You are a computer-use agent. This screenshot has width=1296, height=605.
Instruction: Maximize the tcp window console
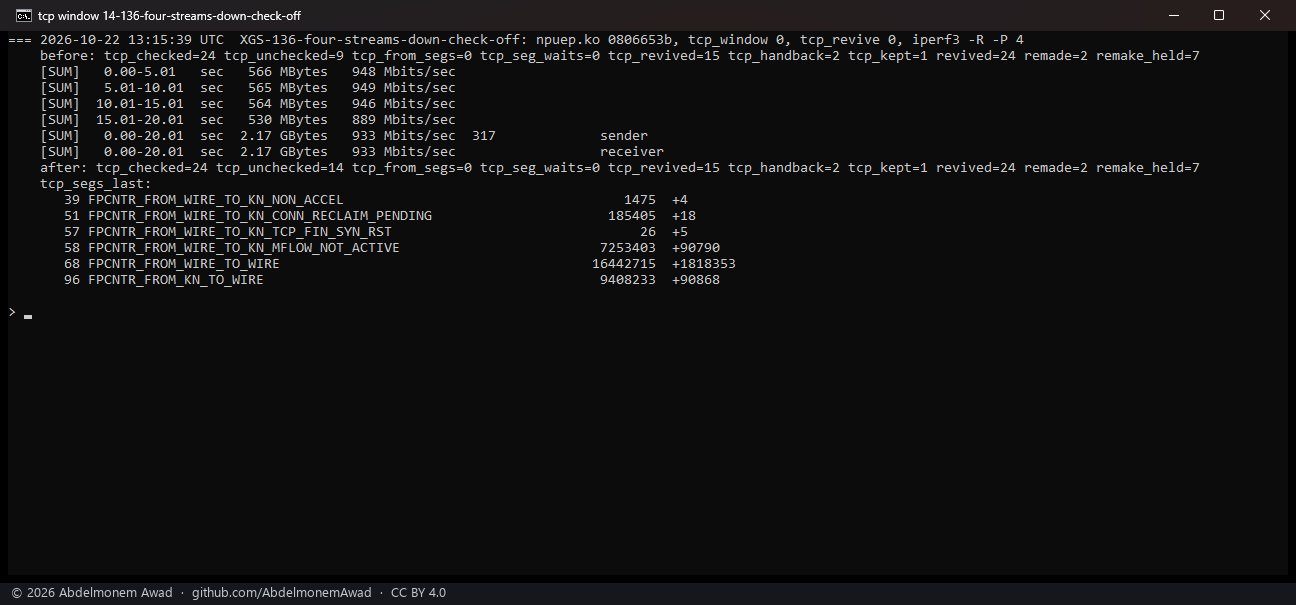tap(1219, 15)
